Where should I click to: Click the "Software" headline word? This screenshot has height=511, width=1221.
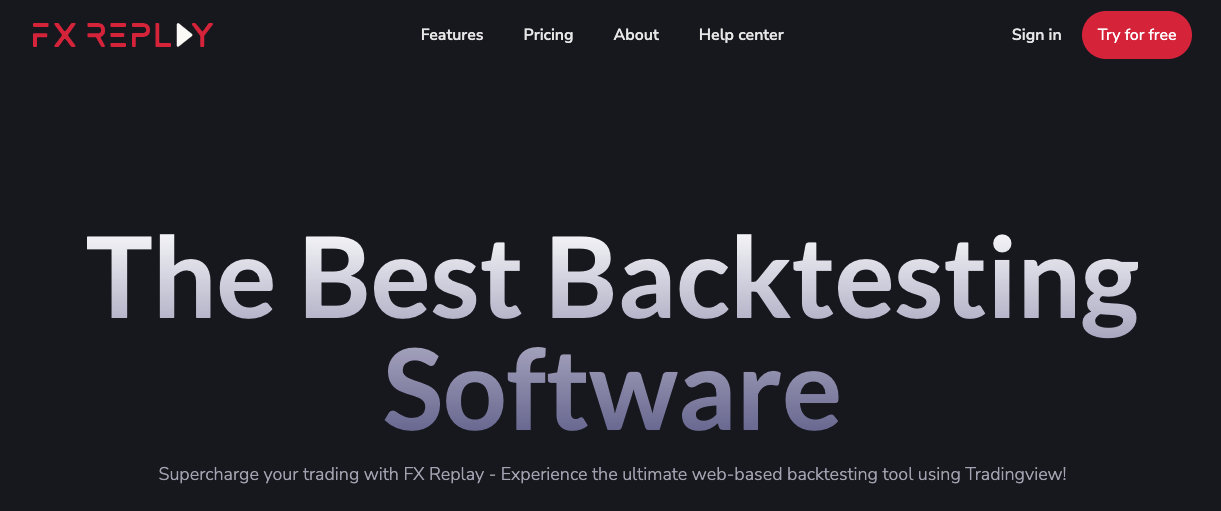(x=611, y=388)
